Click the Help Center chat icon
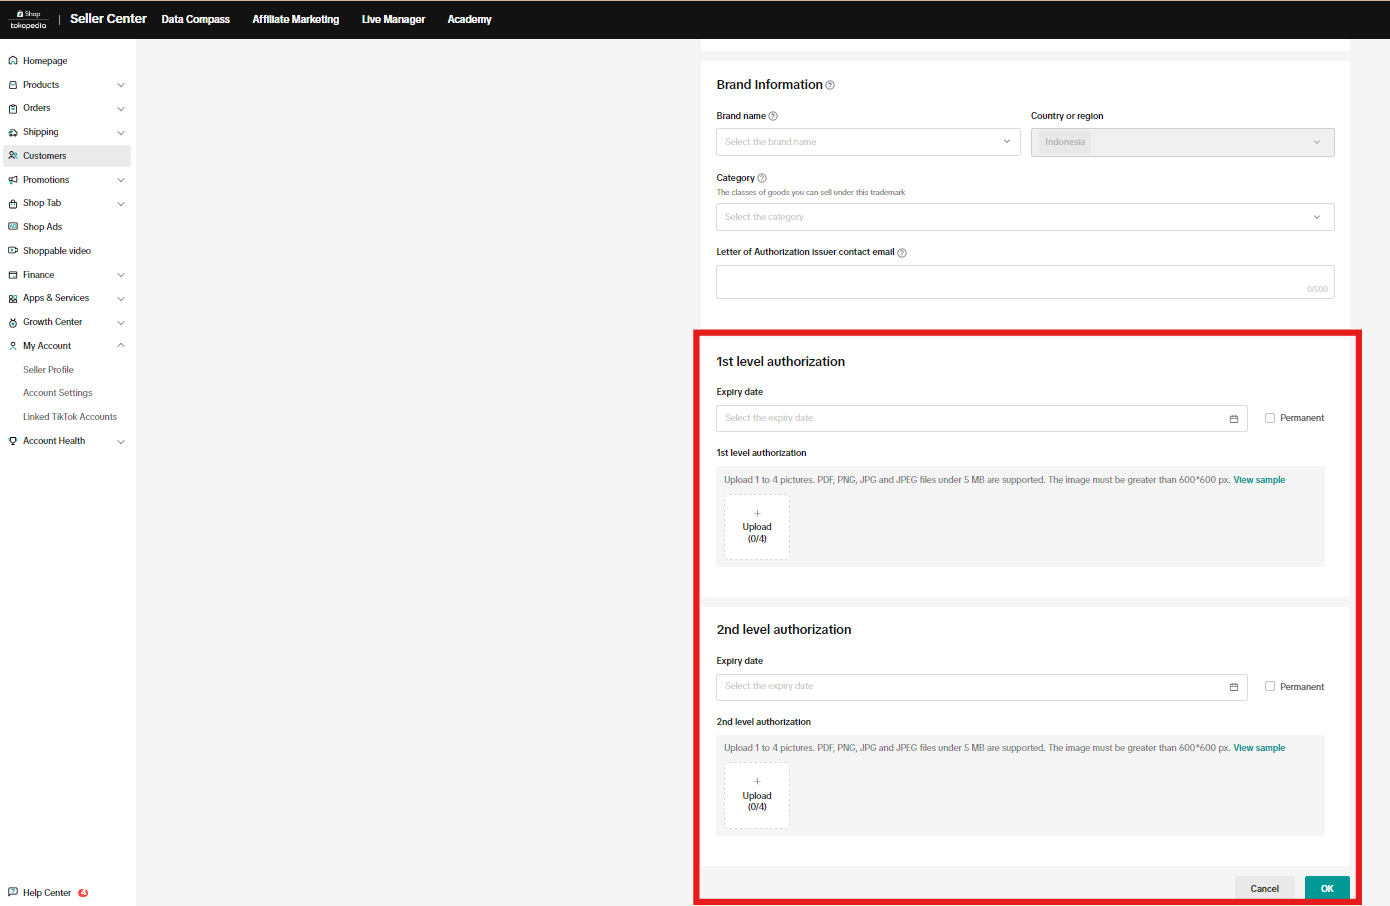This screenshot has width=1390, height=906. 13,892
